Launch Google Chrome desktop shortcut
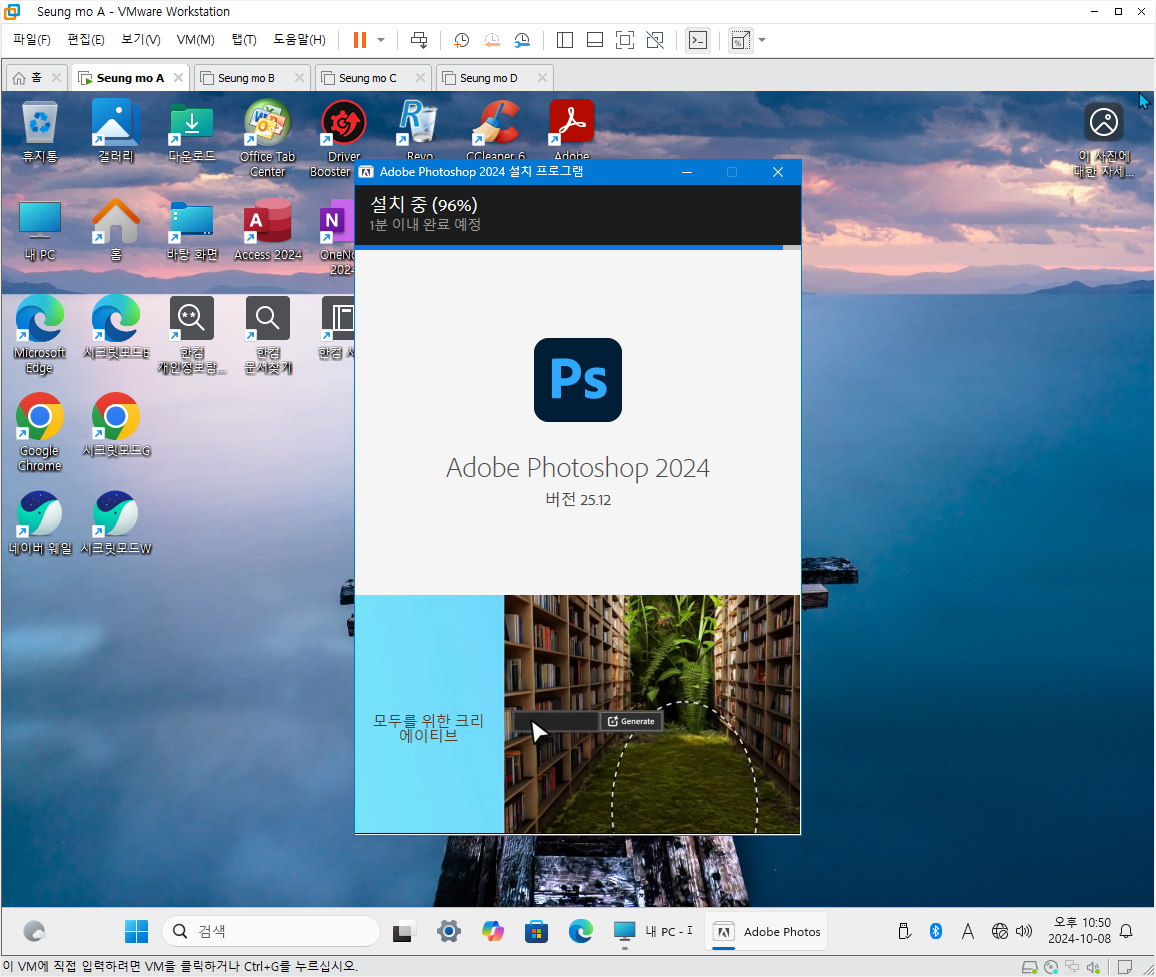This screenshot has width=1156, height=977. pyautogui.click(x=40, y=433)
